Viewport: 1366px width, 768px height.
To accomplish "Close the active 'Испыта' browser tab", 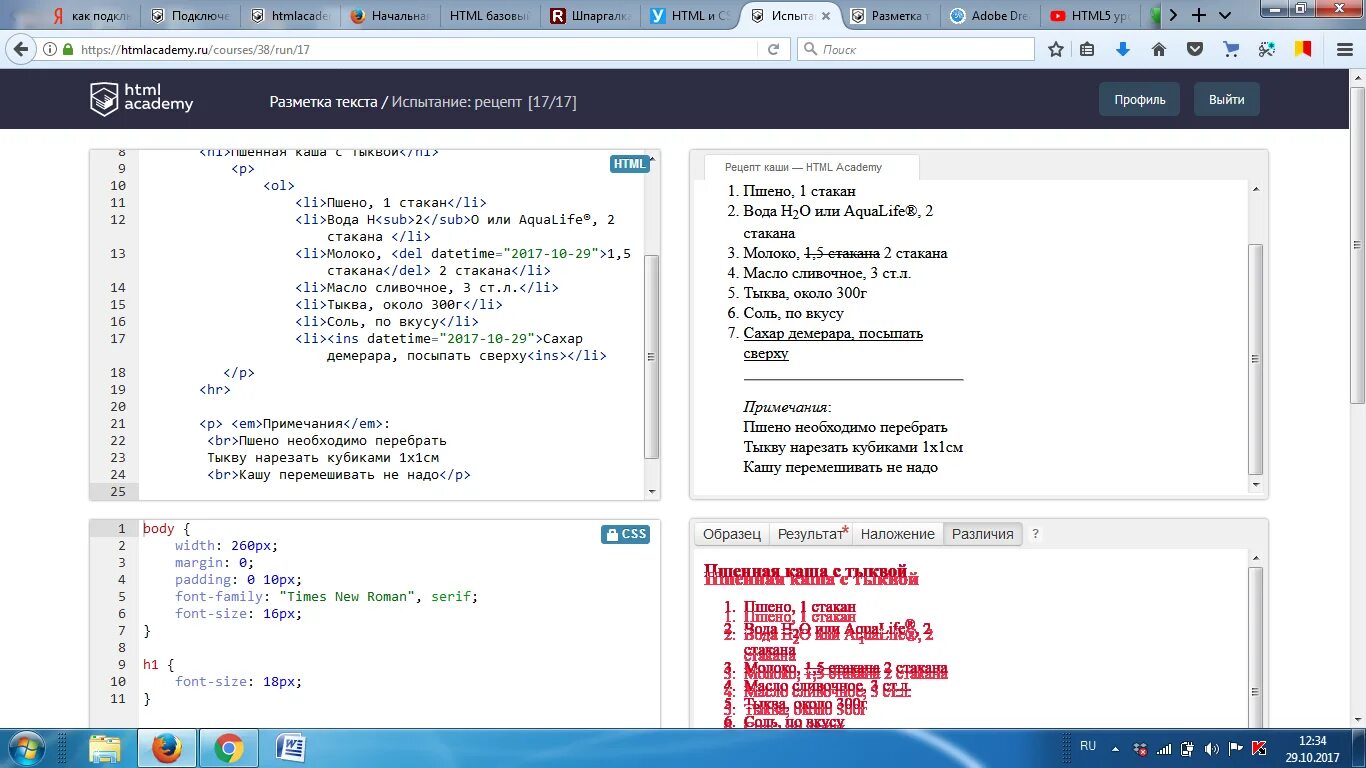I will [827, 16].
